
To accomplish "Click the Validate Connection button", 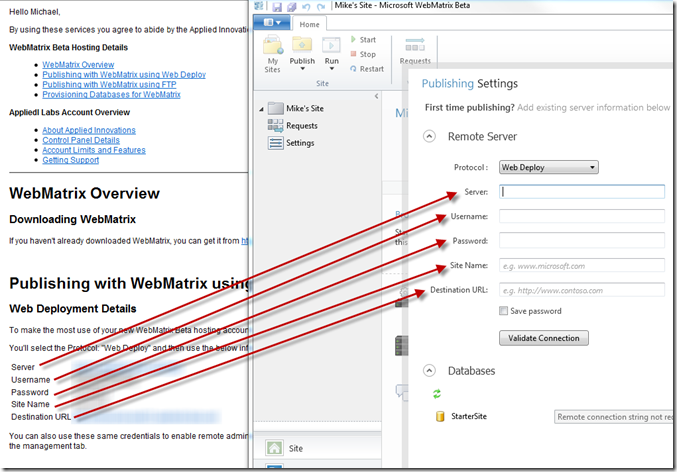I will 544,338.
